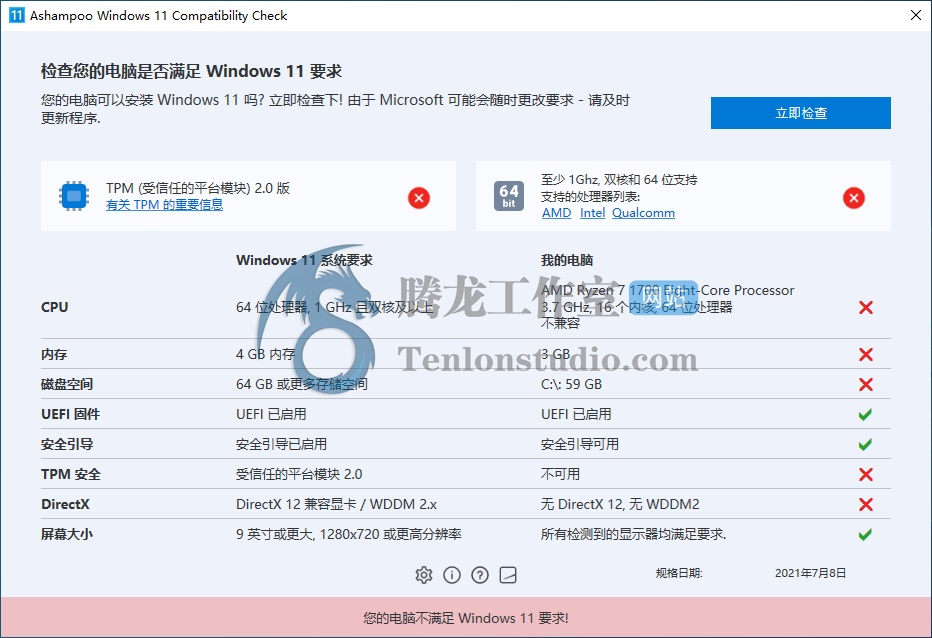Close the Compatibility Check window
The height and width of the screenshot is (638, 932).
pyautogui.click(x=916, y=15)
